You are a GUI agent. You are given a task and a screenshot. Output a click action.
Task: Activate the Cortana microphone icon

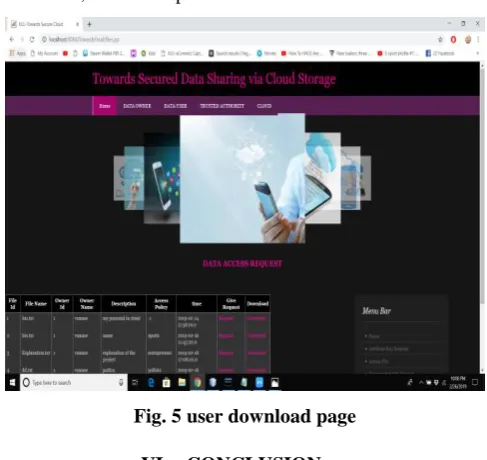[121, 382]
